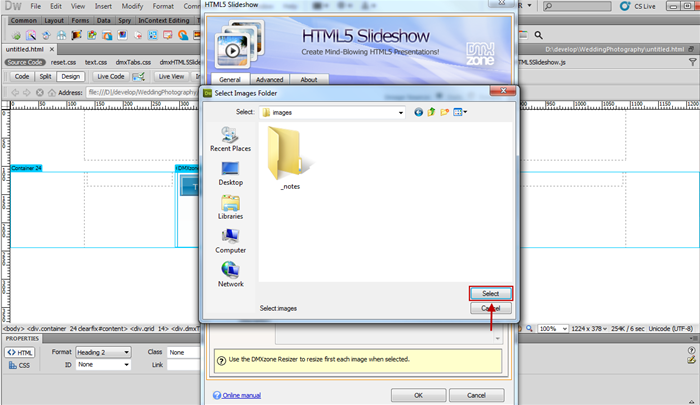
Task: Click the home icon beside Address field
Action: (52, 92)
